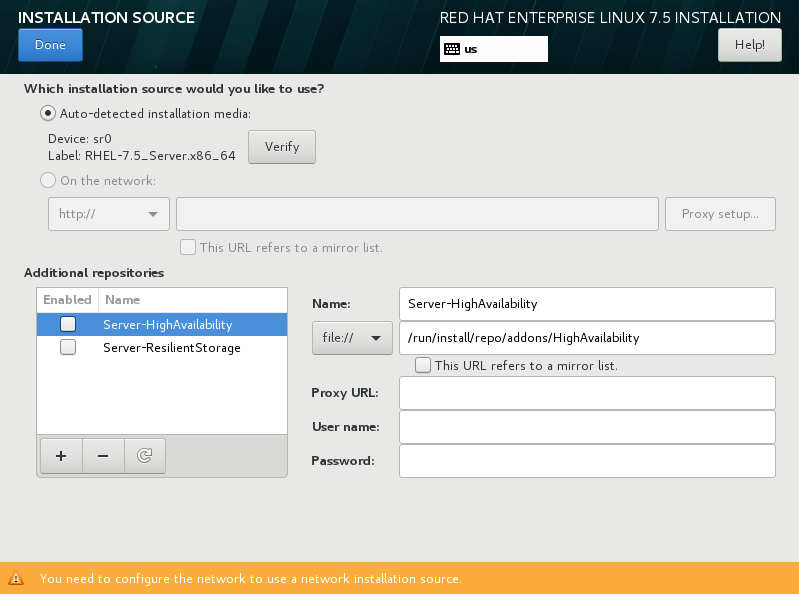Click the us keyboard layout indicator

494,49
